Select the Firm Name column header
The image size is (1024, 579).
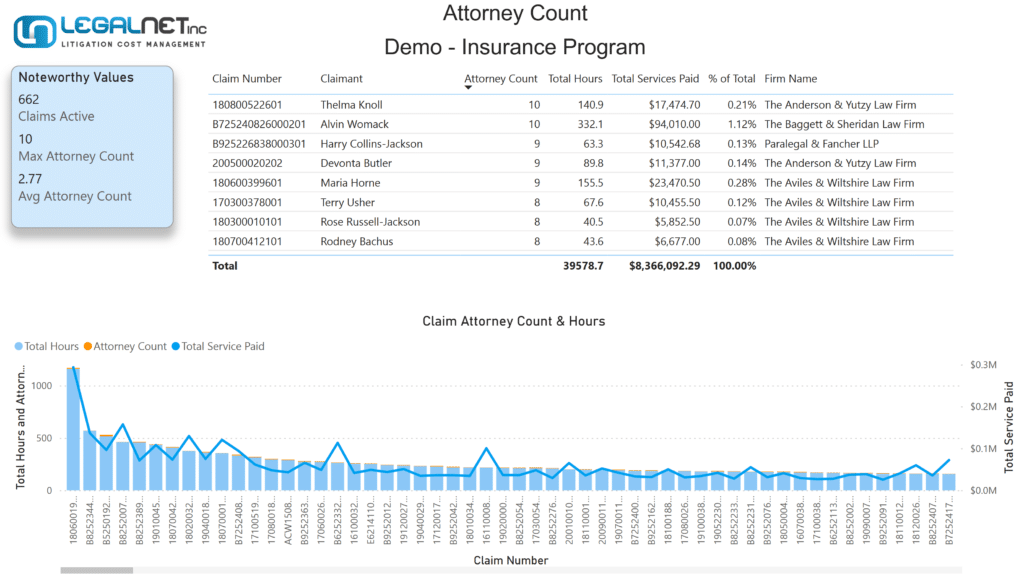pos(790,78)
